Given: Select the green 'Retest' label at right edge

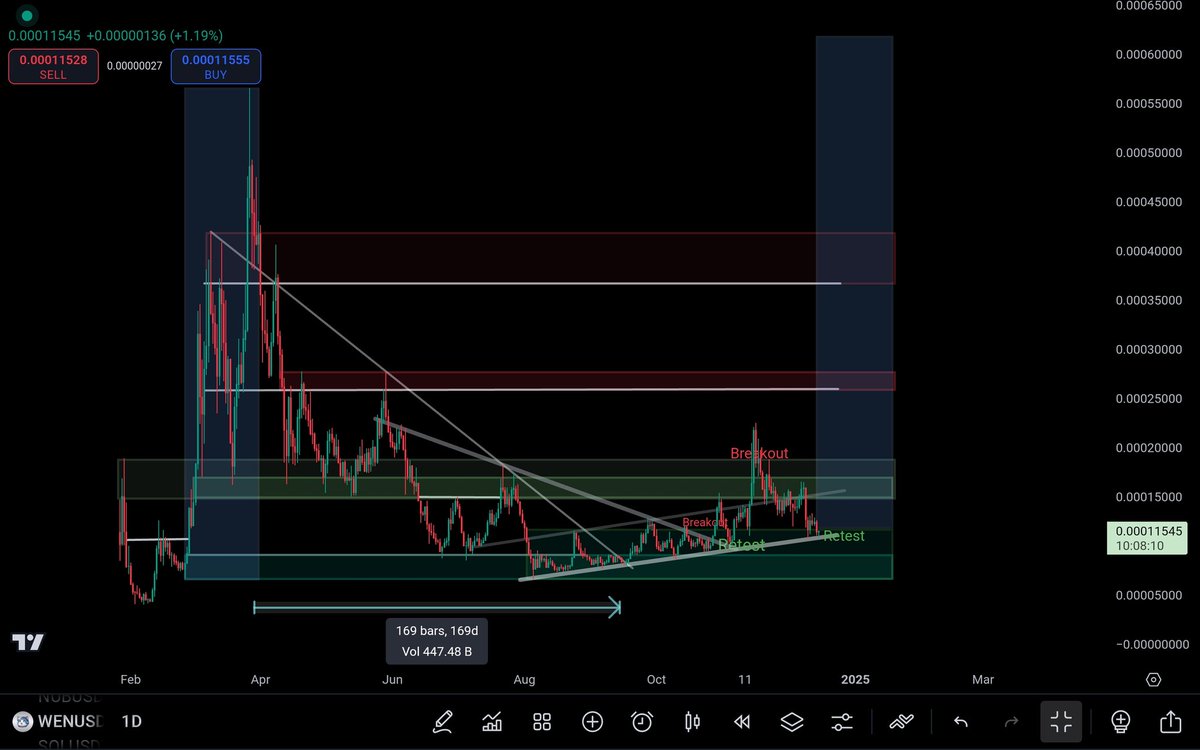Looking at the screenshot, I should tap(844, 536).
